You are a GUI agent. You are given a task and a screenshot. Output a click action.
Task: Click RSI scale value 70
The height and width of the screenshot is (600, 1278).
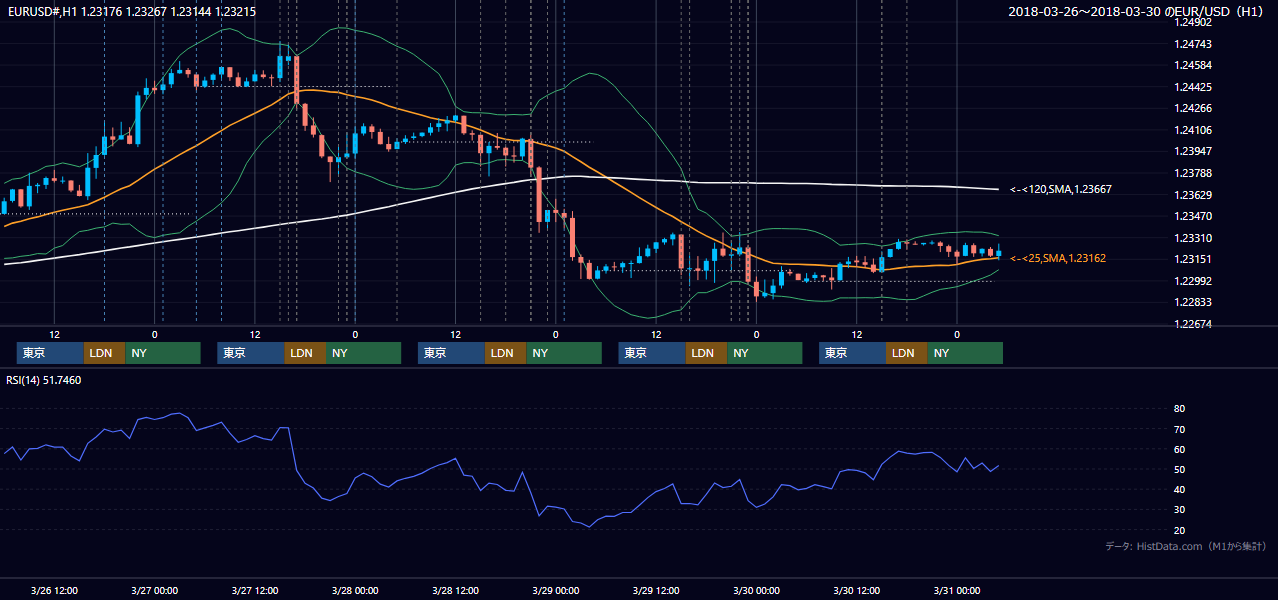[1179, 429]
